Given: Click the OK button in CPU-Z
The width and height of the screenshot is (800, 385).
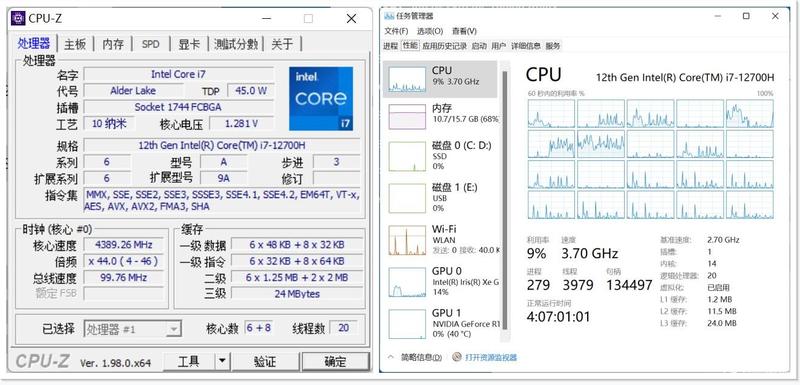Looking at the screenshot, I should 335,362.
